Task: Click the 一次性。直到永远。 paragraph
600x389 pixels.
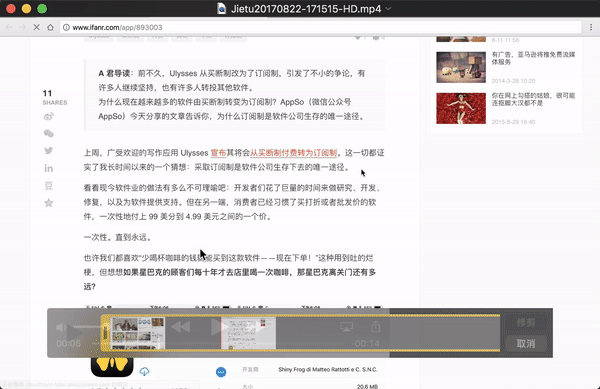Action: tap(118, 238)
